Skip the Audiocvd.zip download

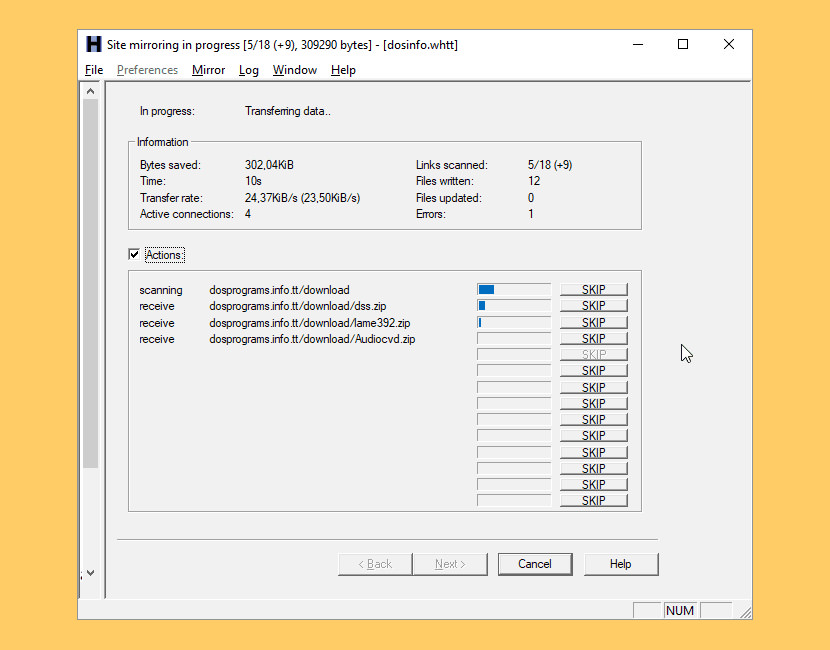tap(593, 338)
